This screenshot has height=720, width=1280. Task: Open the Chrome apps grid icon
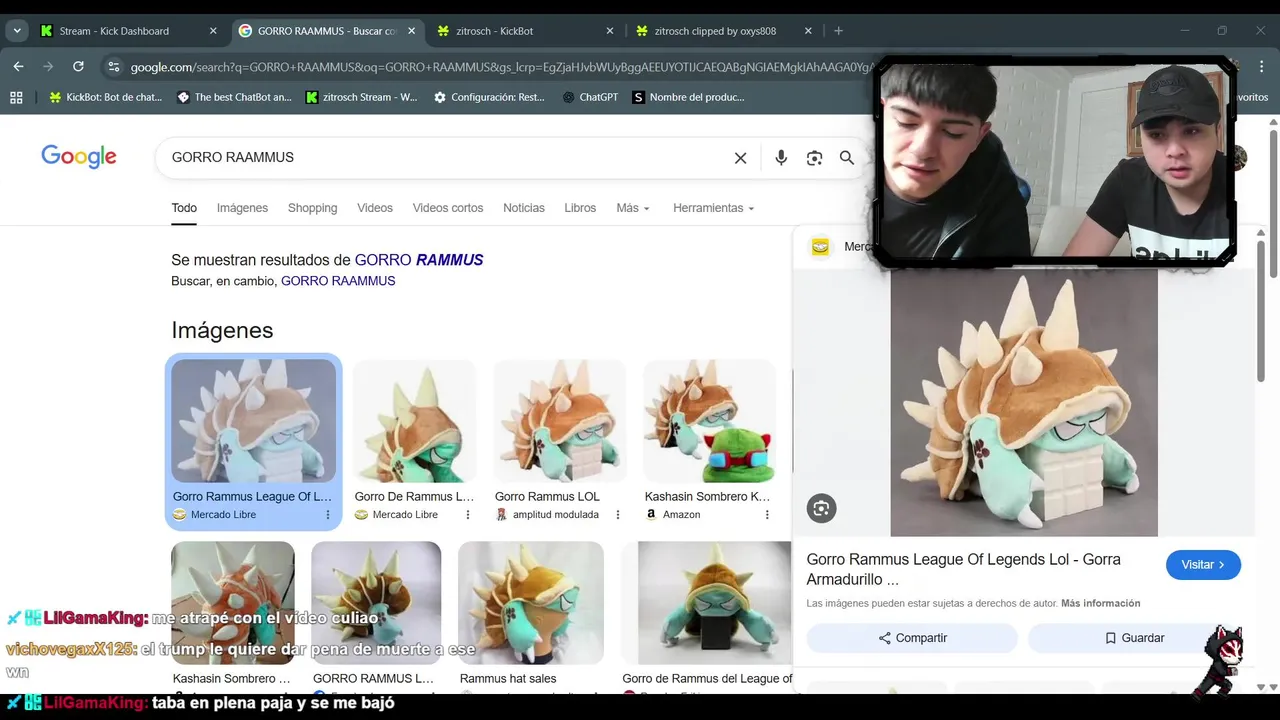pyautogui.click(x=16, y=97)
